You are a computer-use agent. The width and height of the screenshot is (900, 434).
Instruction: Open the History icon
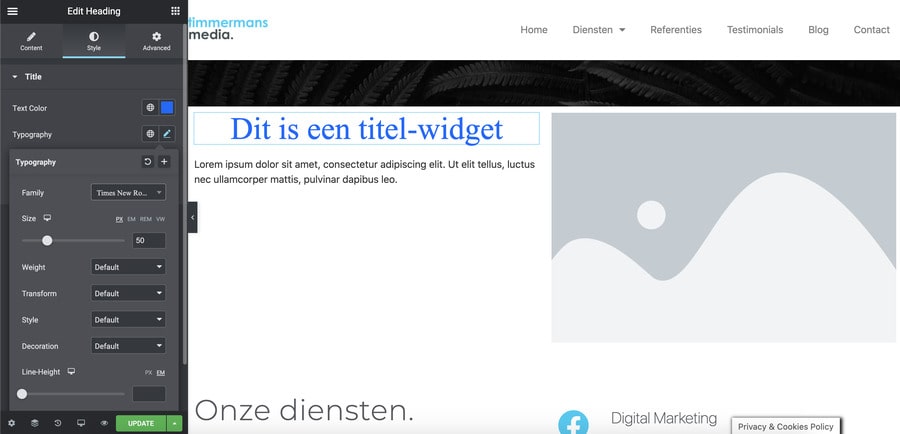click(x=58, y=423)
